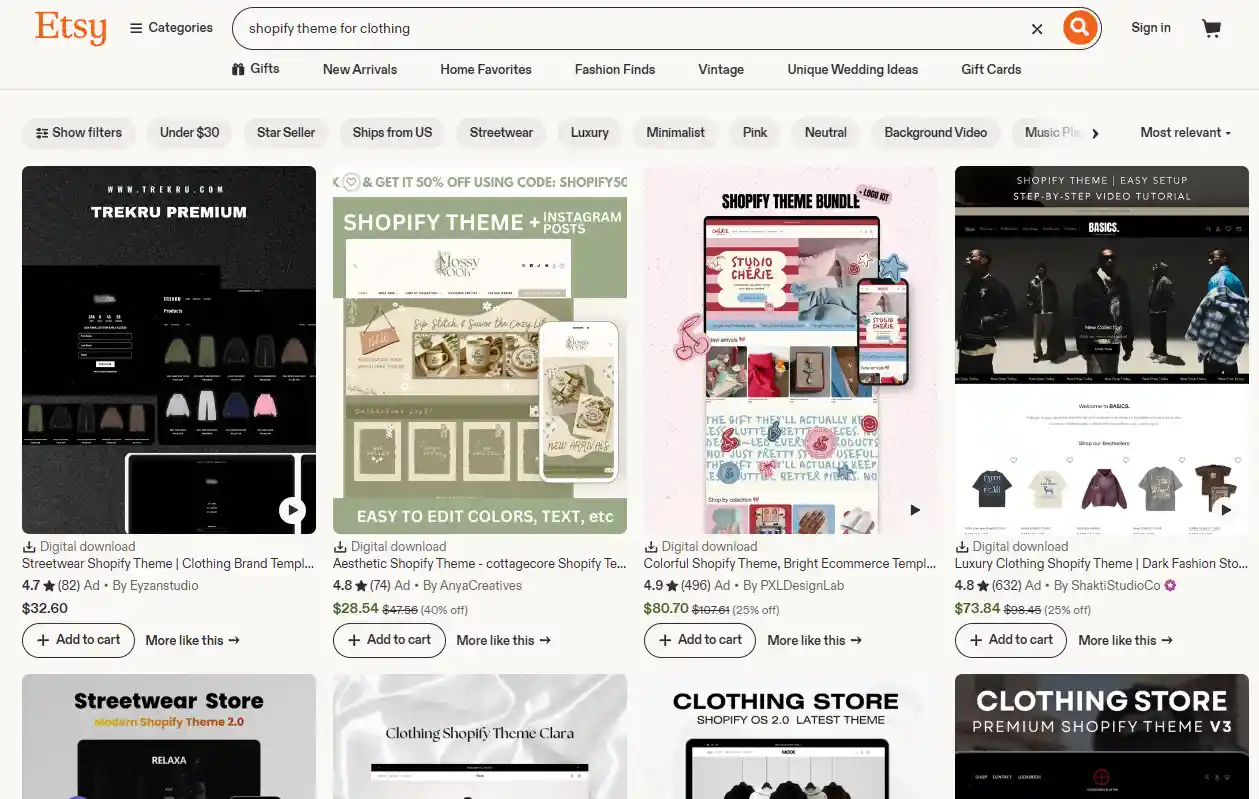Viewport: 1259px width, 799px height.
Task: Open the Gifts navigation link
Action: click(x=256, y=69)
